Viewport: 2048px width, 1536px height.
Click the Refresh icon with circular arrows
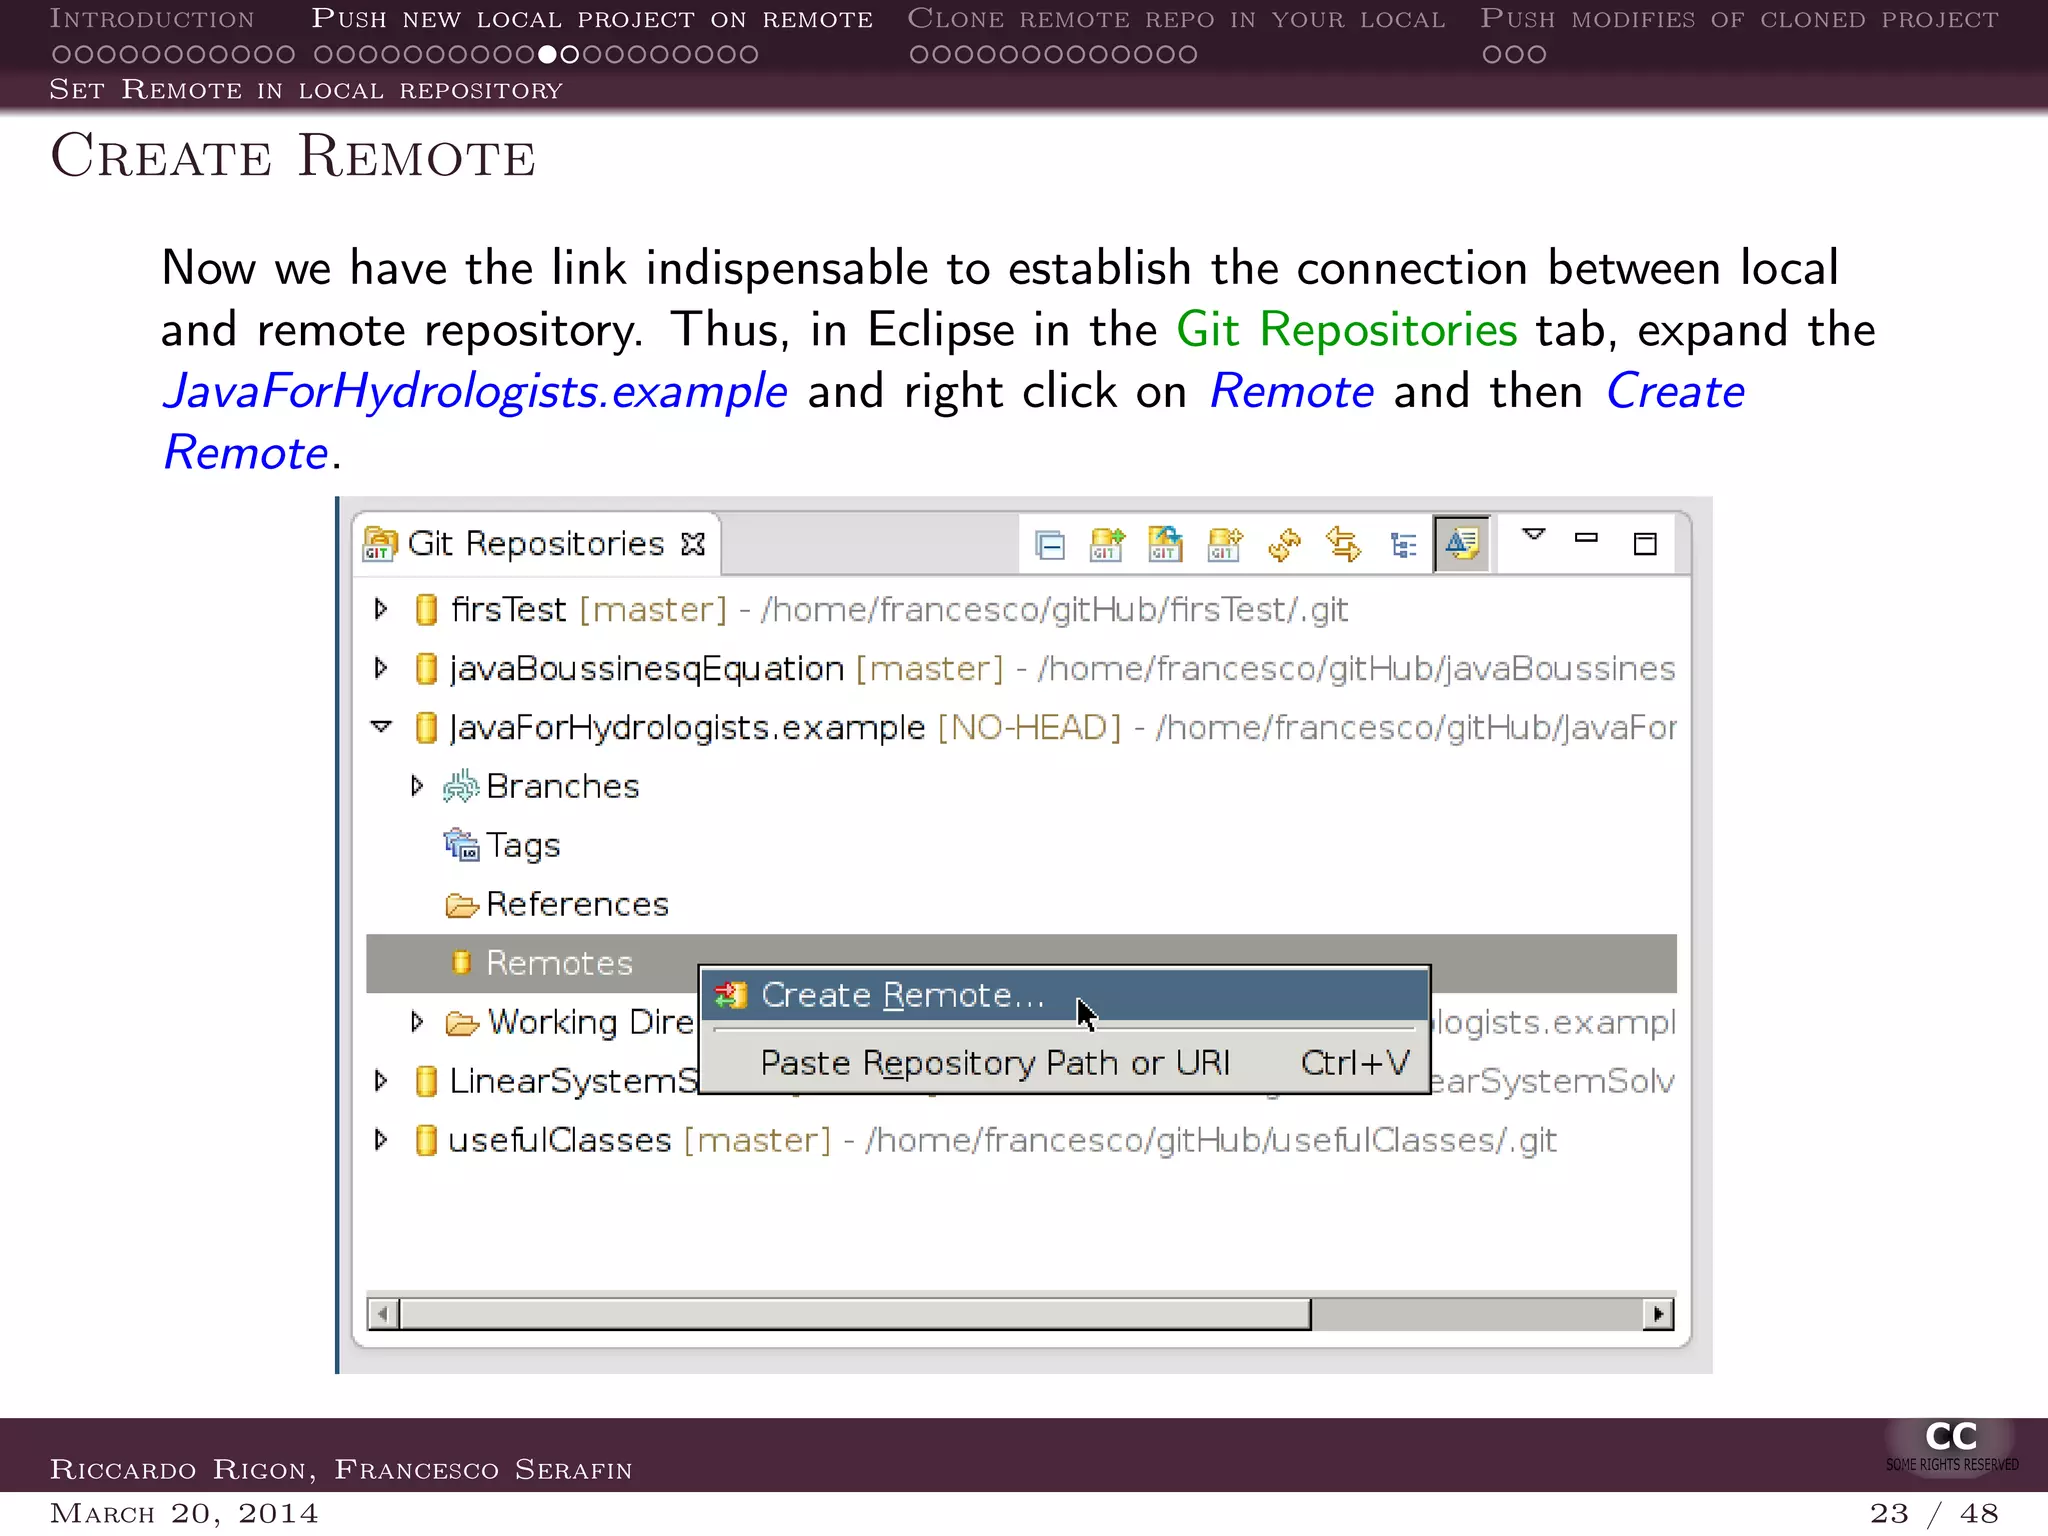pyautogui.click(x=1284, y=545)
